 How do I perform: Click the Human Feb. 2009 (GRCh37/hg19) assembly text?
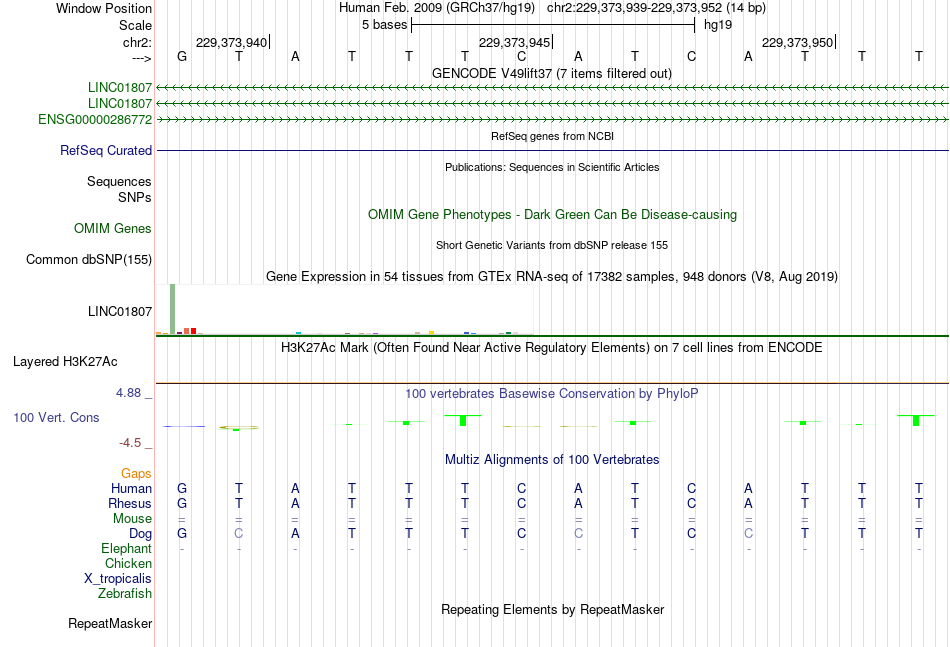click(437, 8)
